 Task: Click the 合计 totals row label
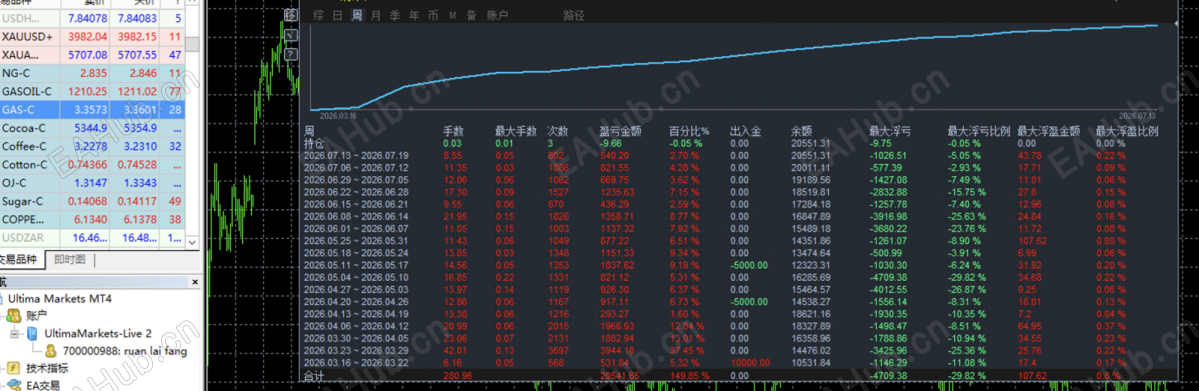314,376
